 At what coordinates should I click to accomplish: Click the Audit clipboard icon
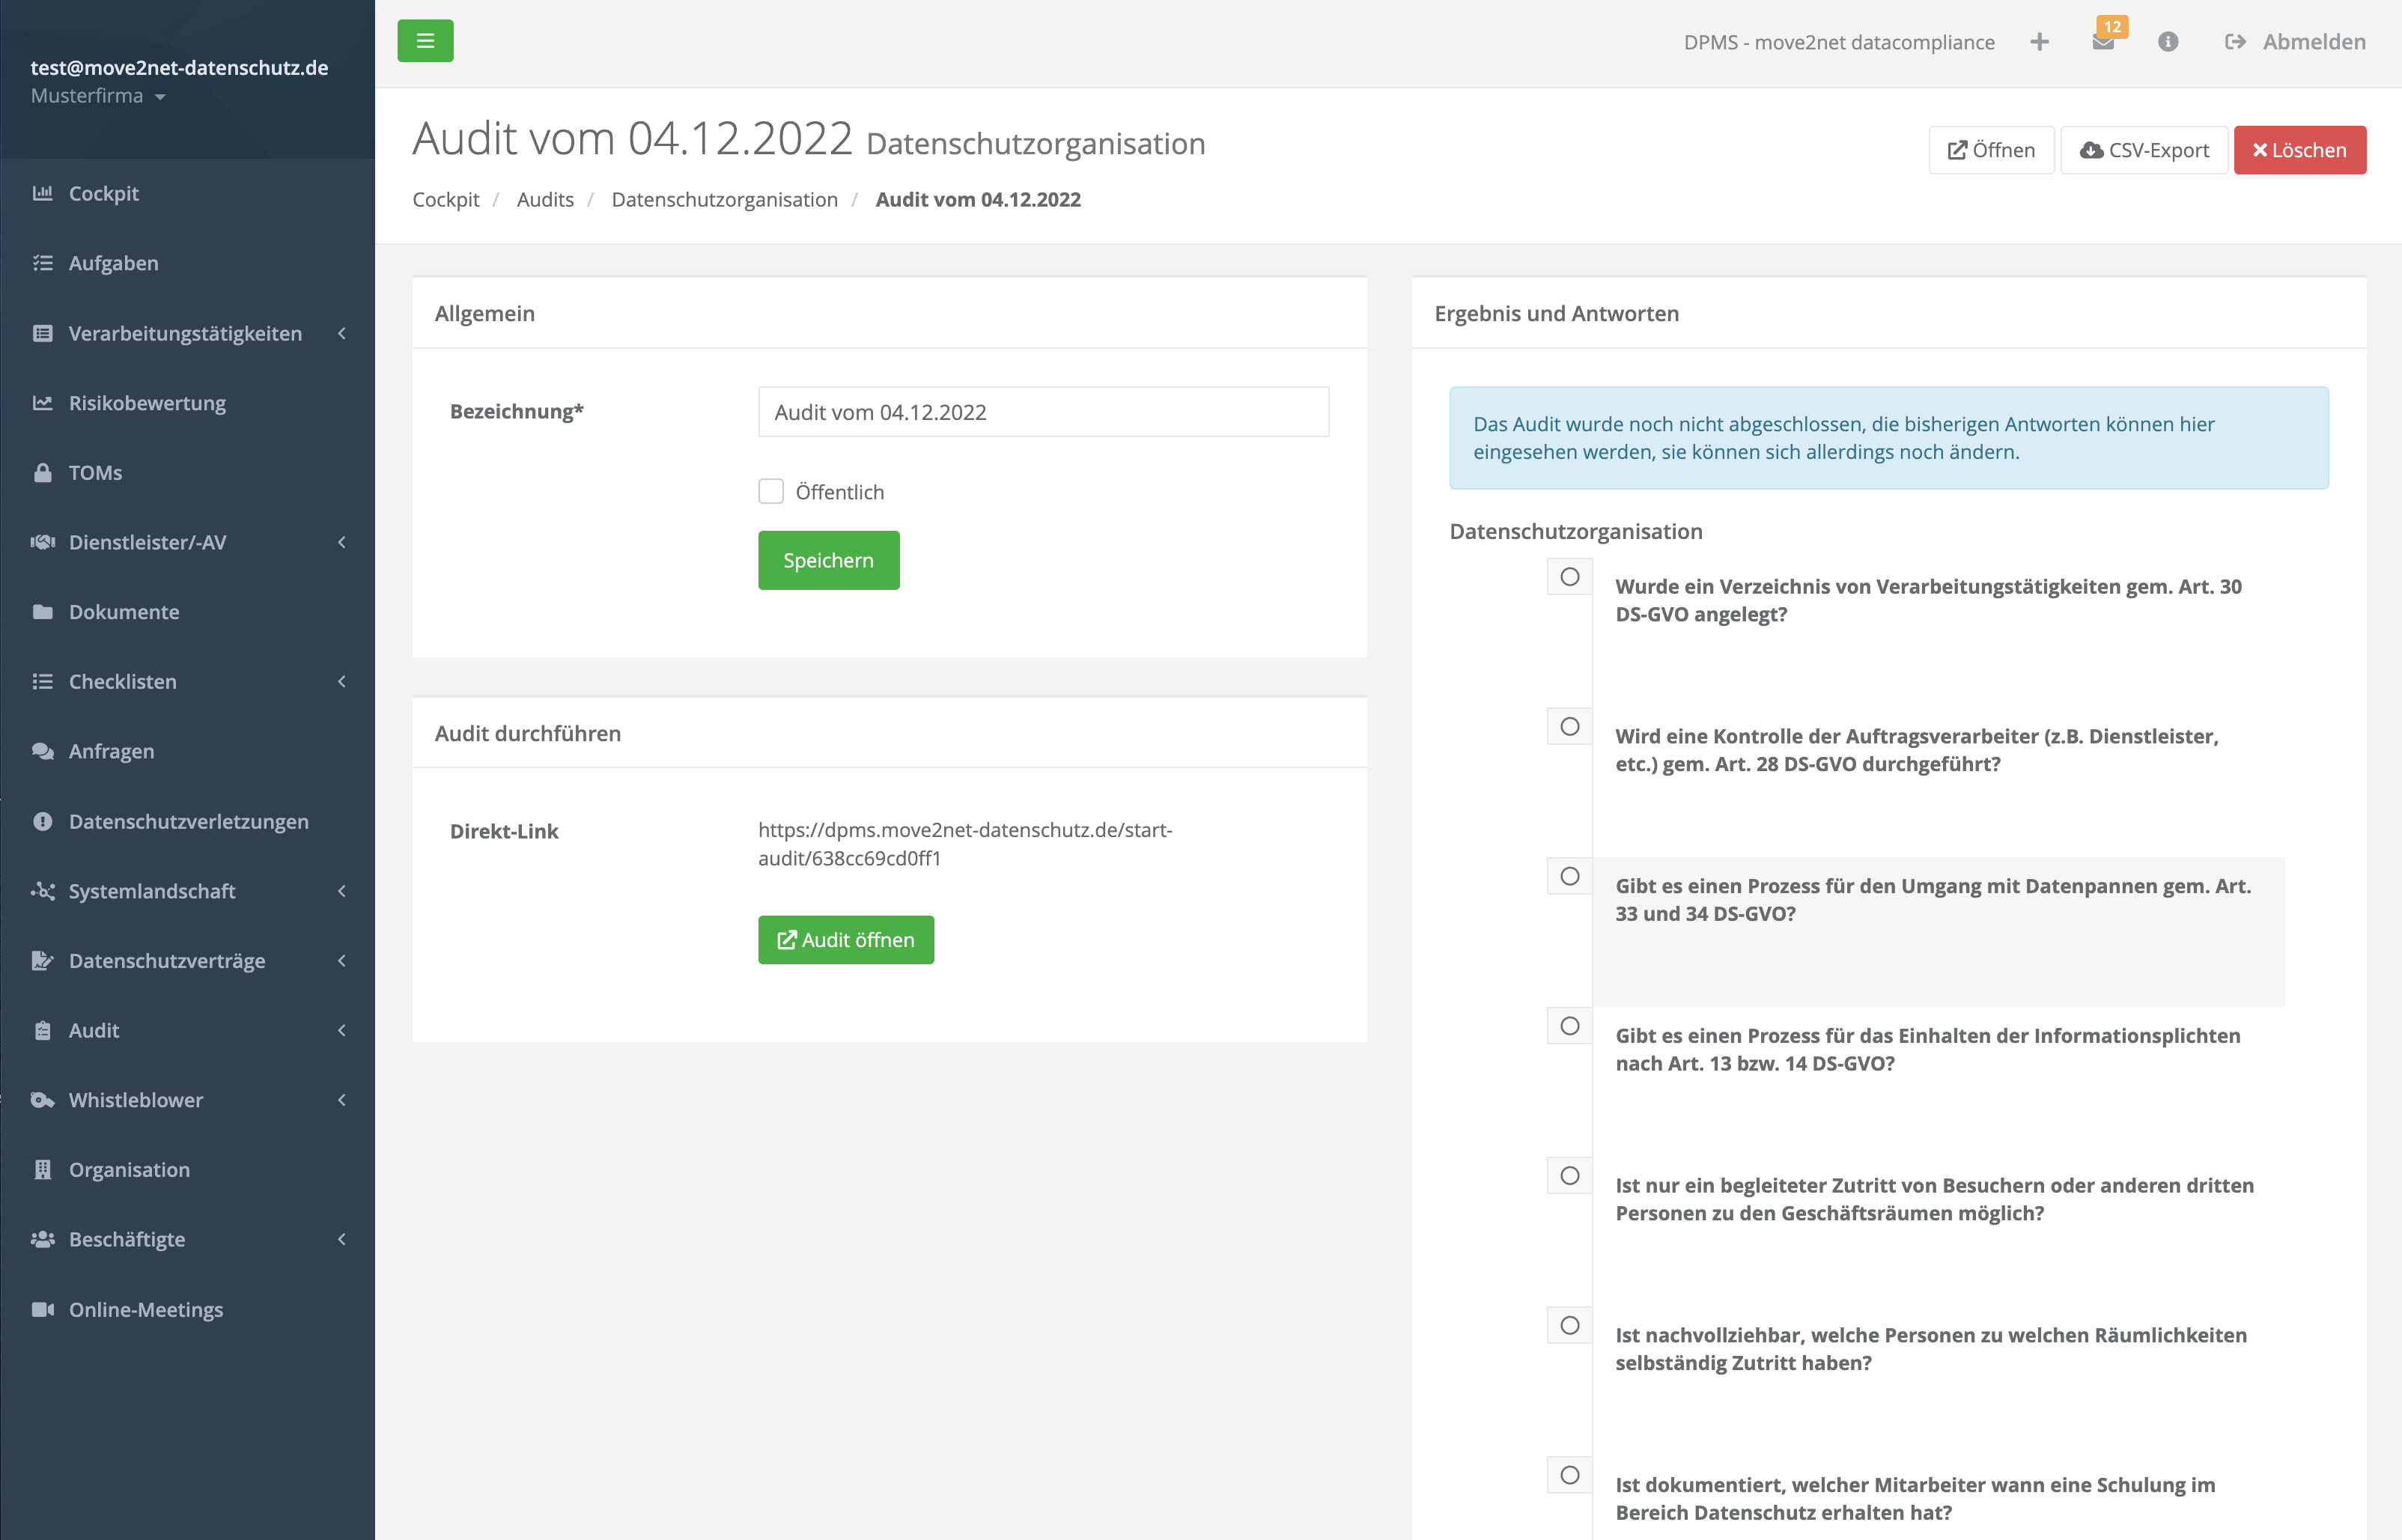tap(42, 1030)
